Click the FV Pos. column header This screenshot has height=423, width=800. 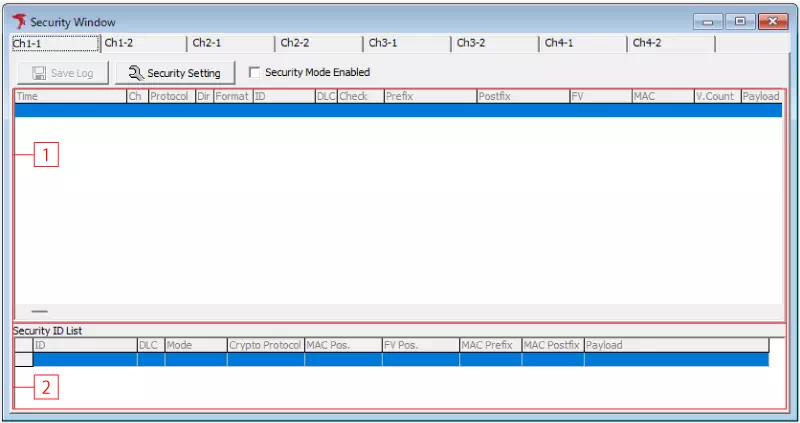(x=421, y=345)
